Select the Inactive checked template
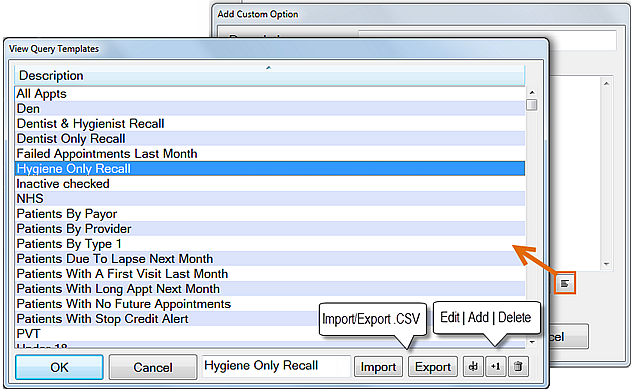The image size is (631, 389). [270, 184]
